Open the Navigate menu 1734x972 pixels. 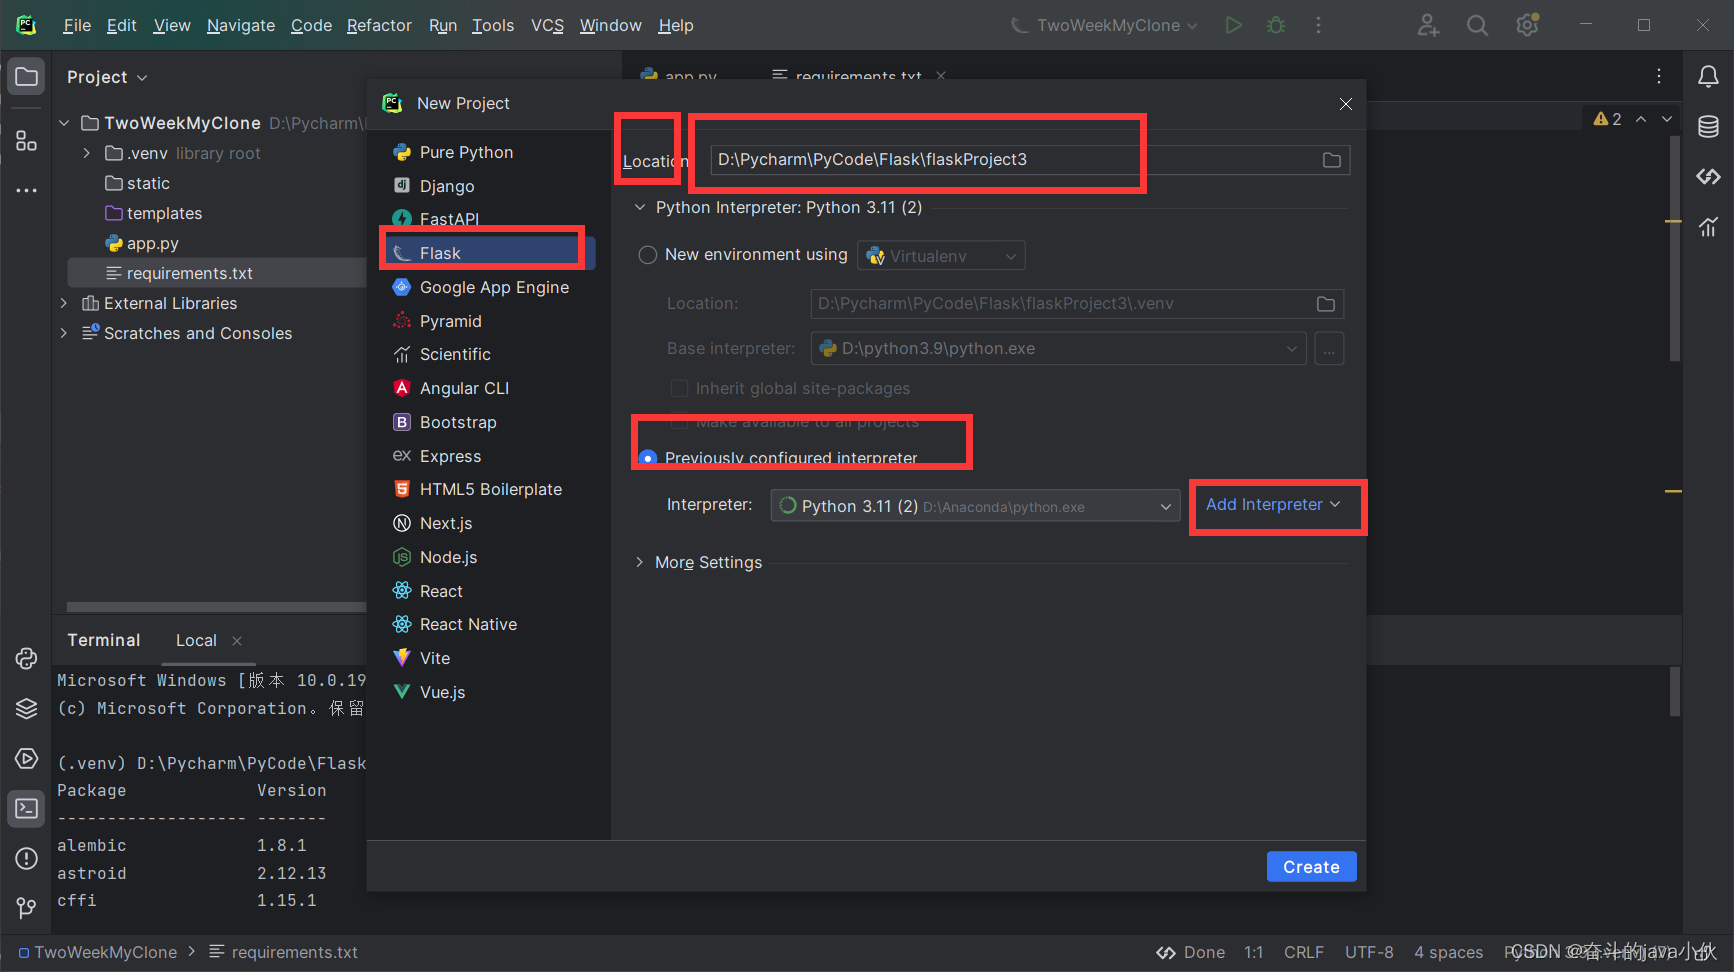pos(241,25)
